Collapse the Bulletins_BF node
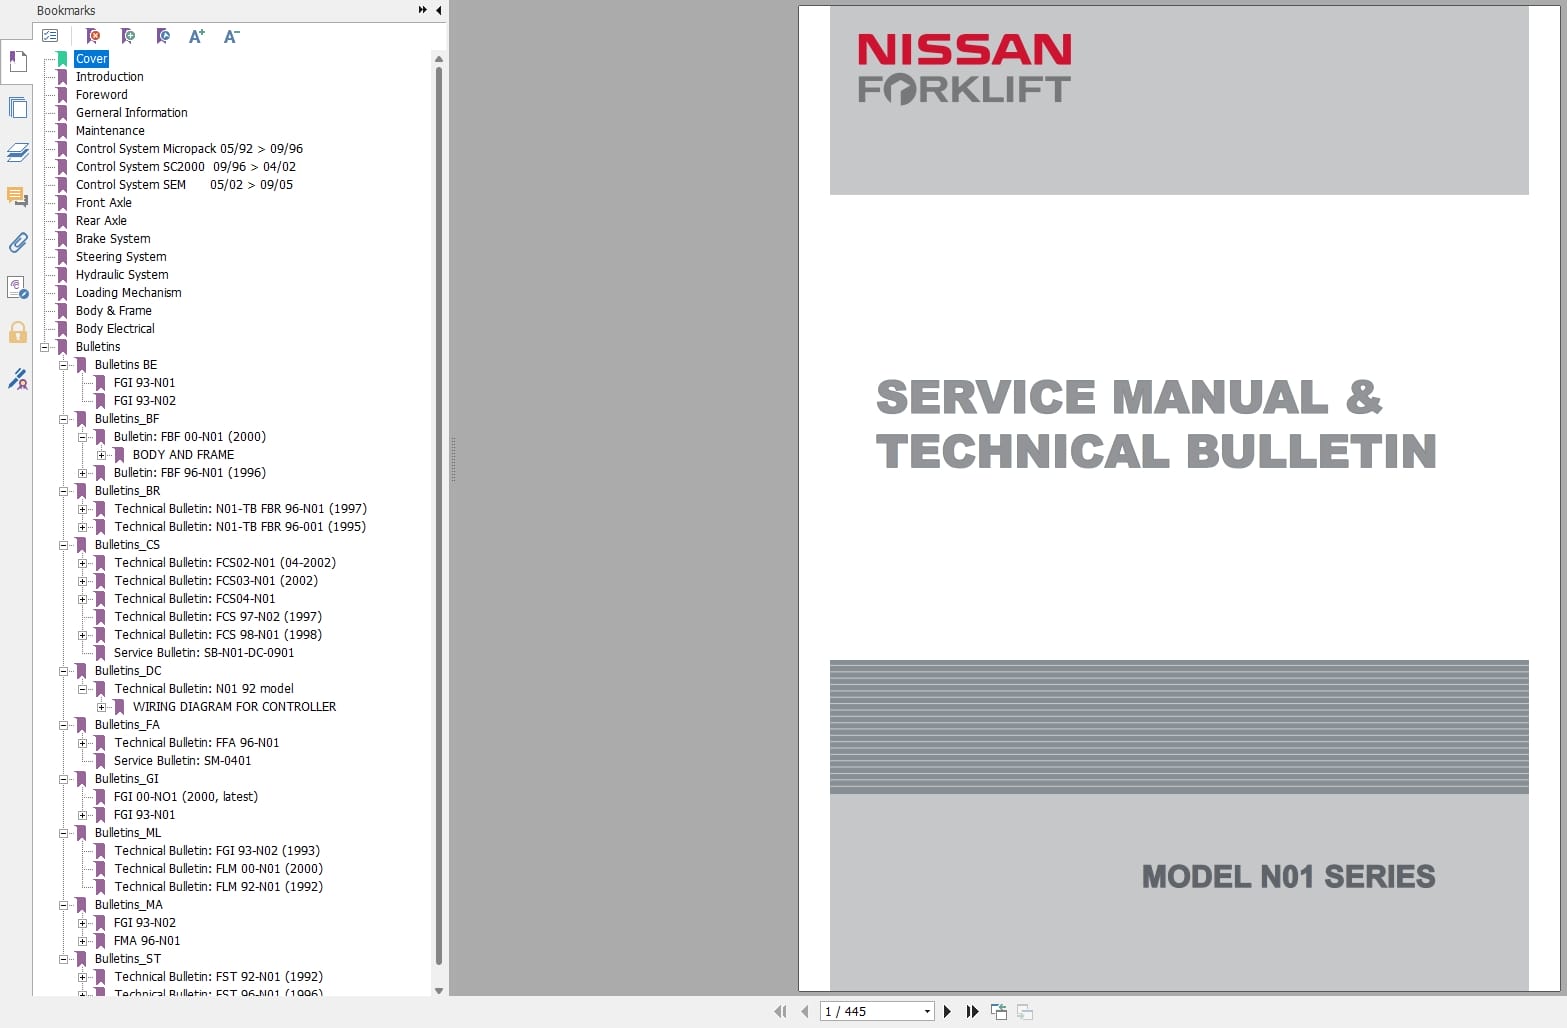Image resolution: width=1567 pixels, height=1028 pixels. pos(63,419)
